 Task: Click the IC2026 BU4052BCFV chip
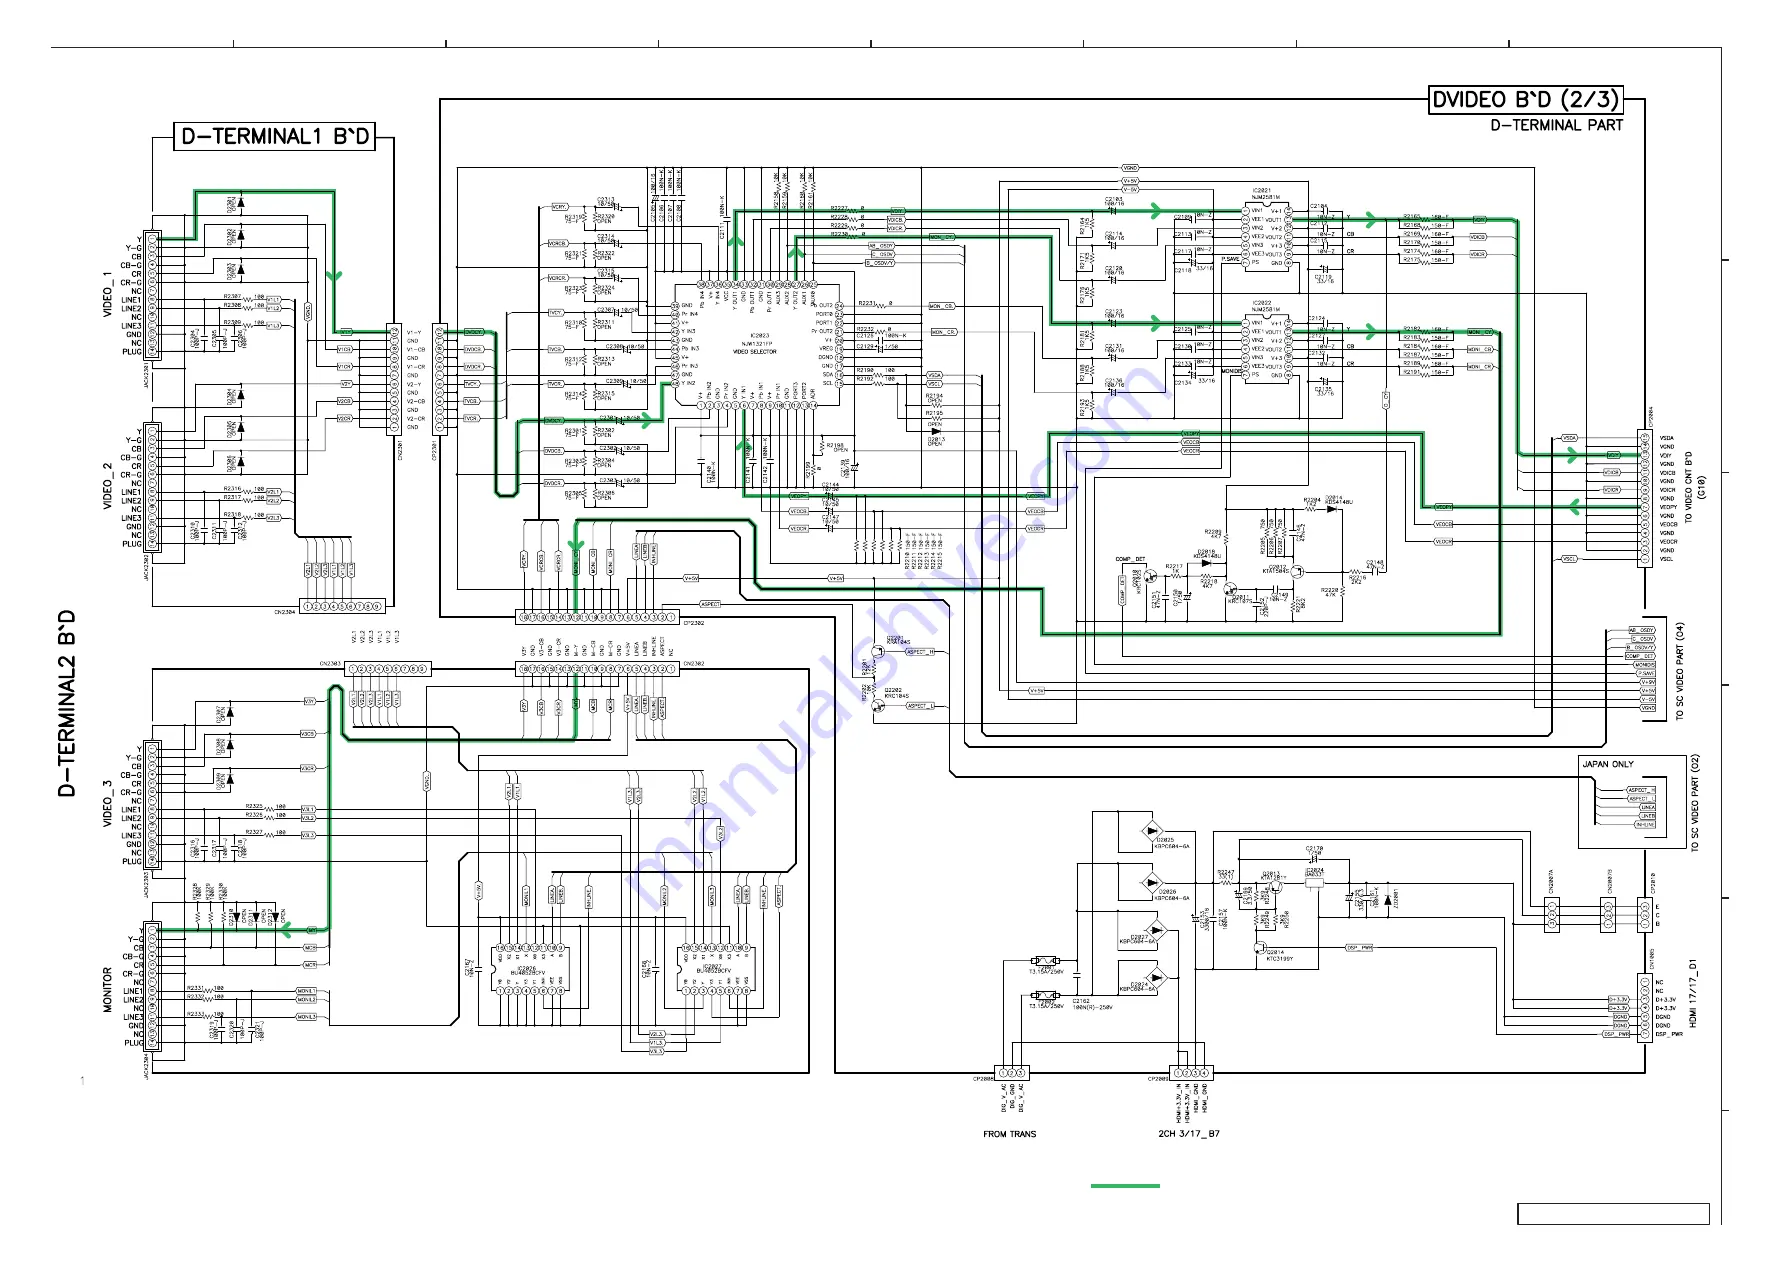[530, 968]
